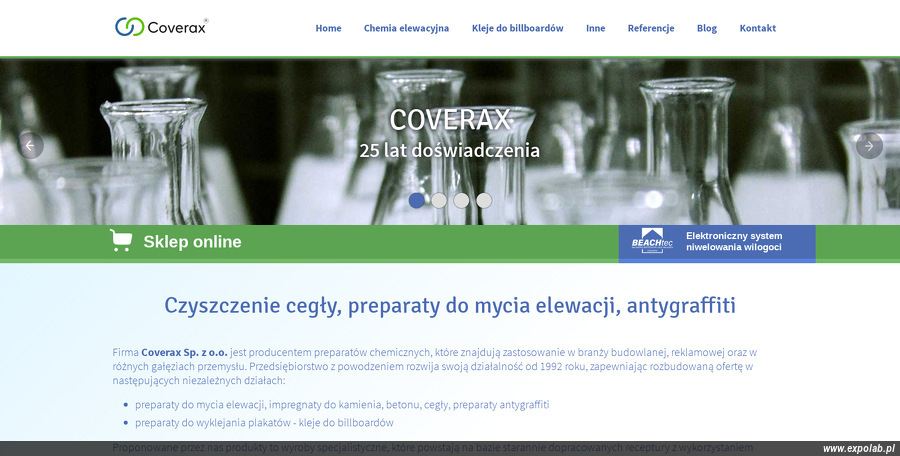Click the BEACHtec logo

(652, 241)
